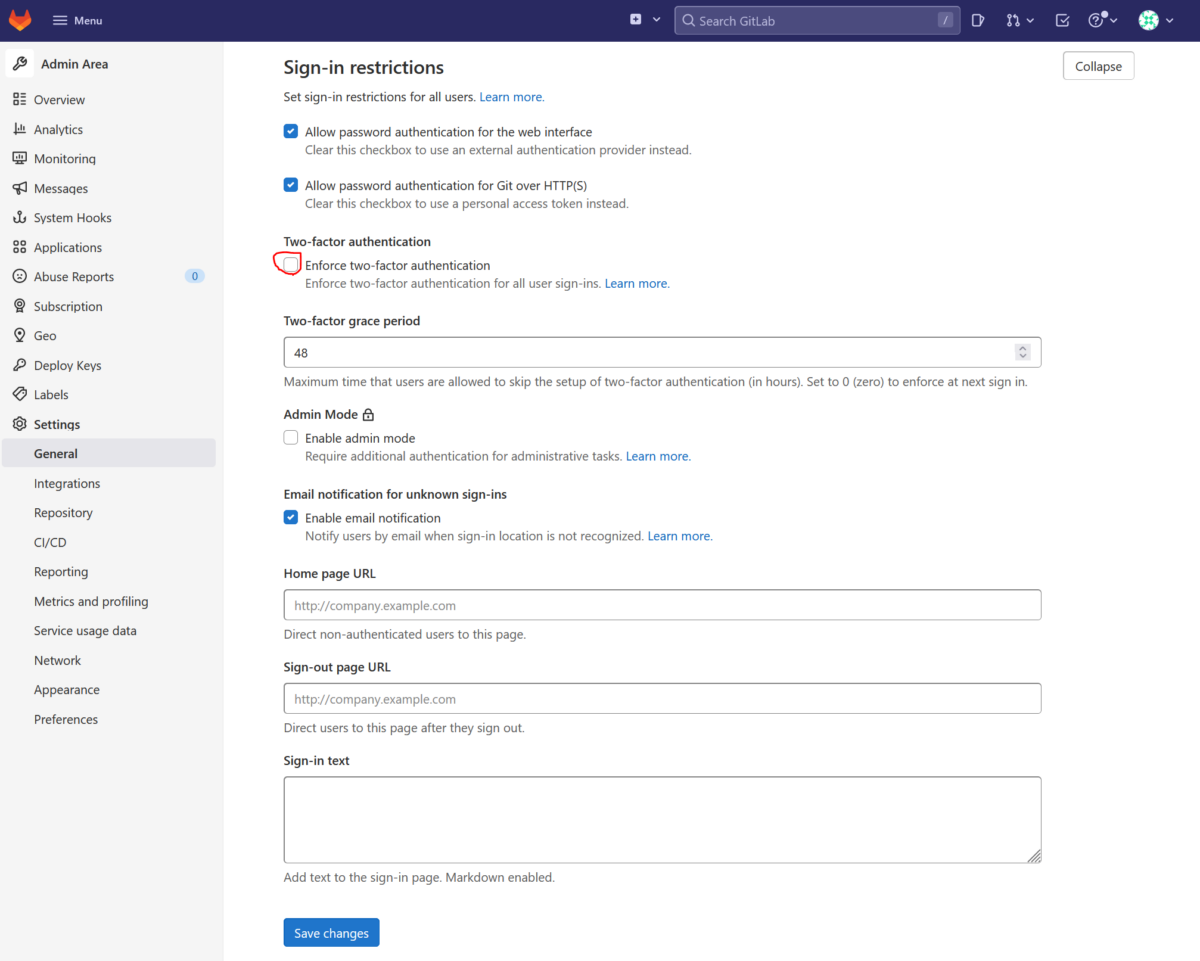
Task: Switch to the Integrations settings page
Action: click(x=66, y=483)
